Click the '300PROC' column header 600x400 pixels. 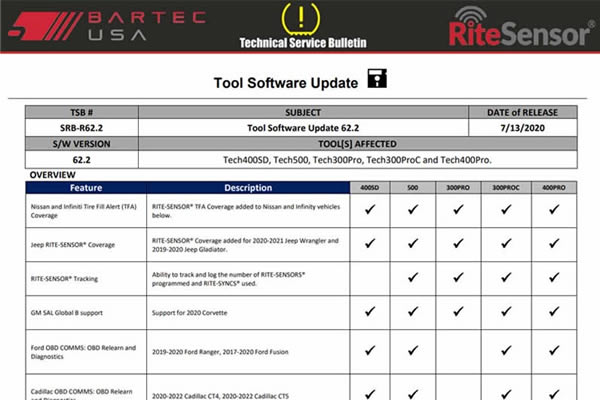pyautogui.click(x=506, y=188)
